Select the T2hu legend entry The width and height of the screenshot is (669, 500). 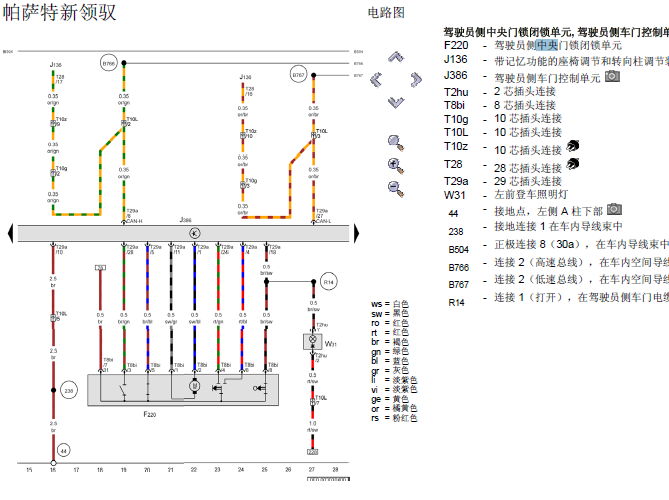tap(500, 92)
